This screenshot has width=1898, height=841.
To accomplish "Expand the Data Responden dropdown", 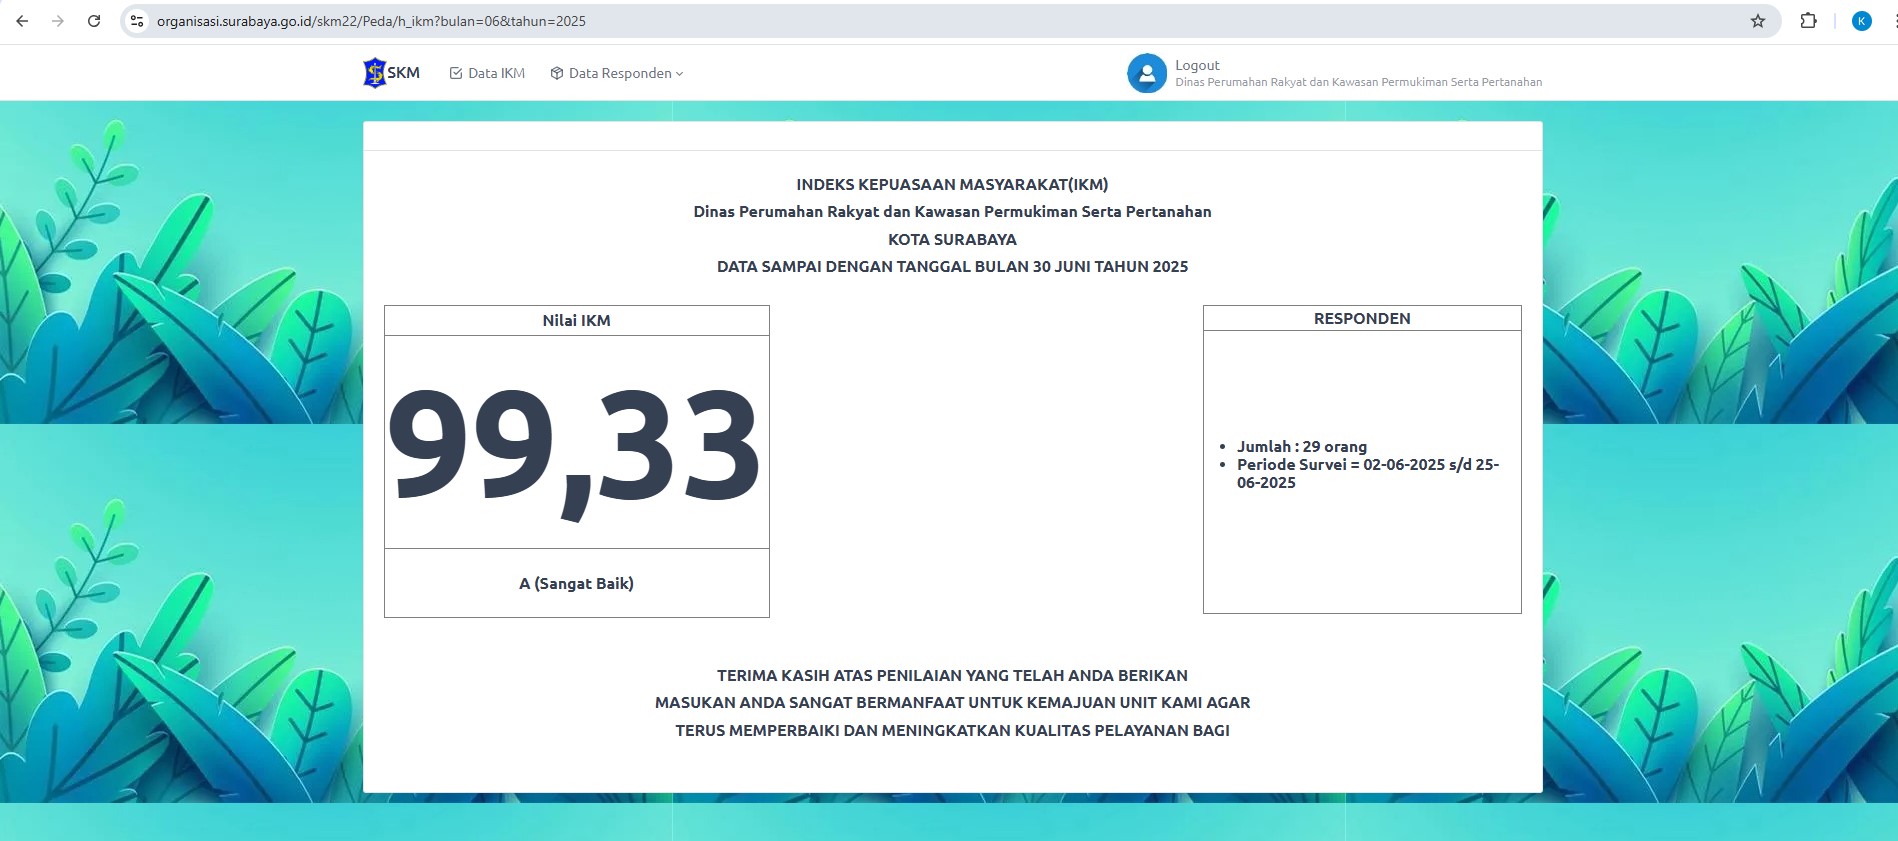I will coord(617,73).
